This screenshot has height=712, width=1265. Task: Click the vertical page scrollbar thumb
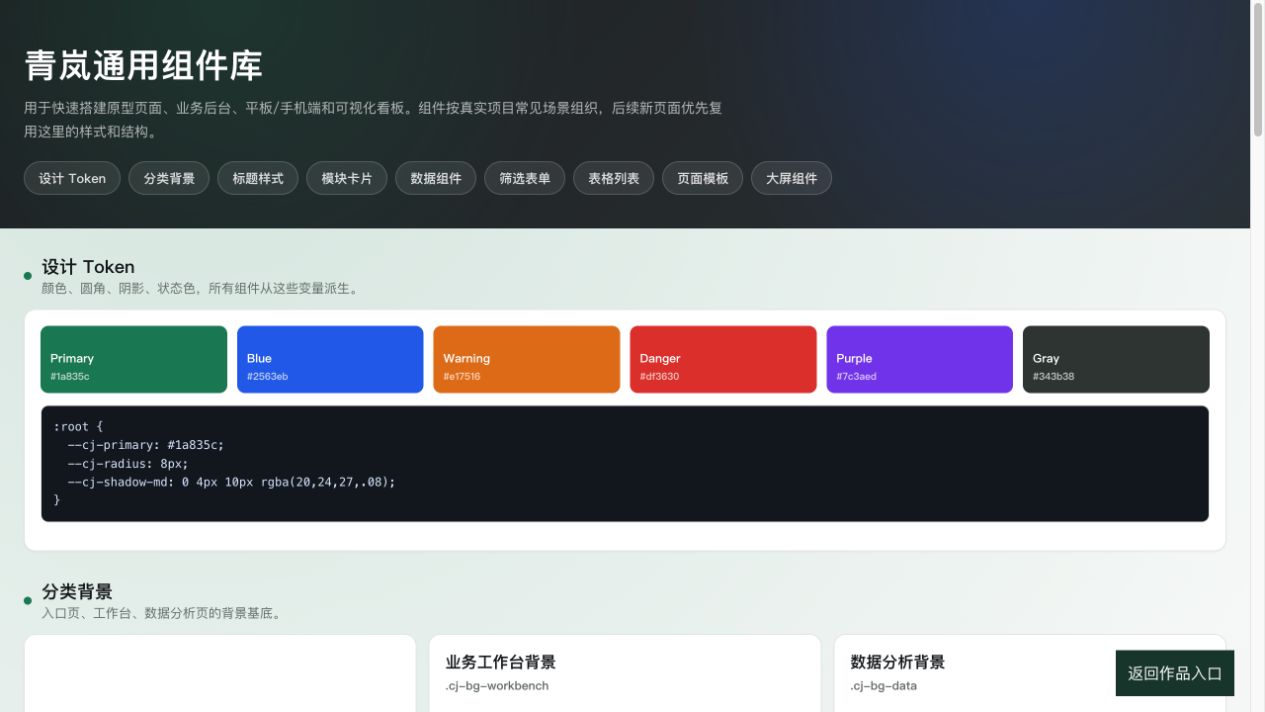1258,70
